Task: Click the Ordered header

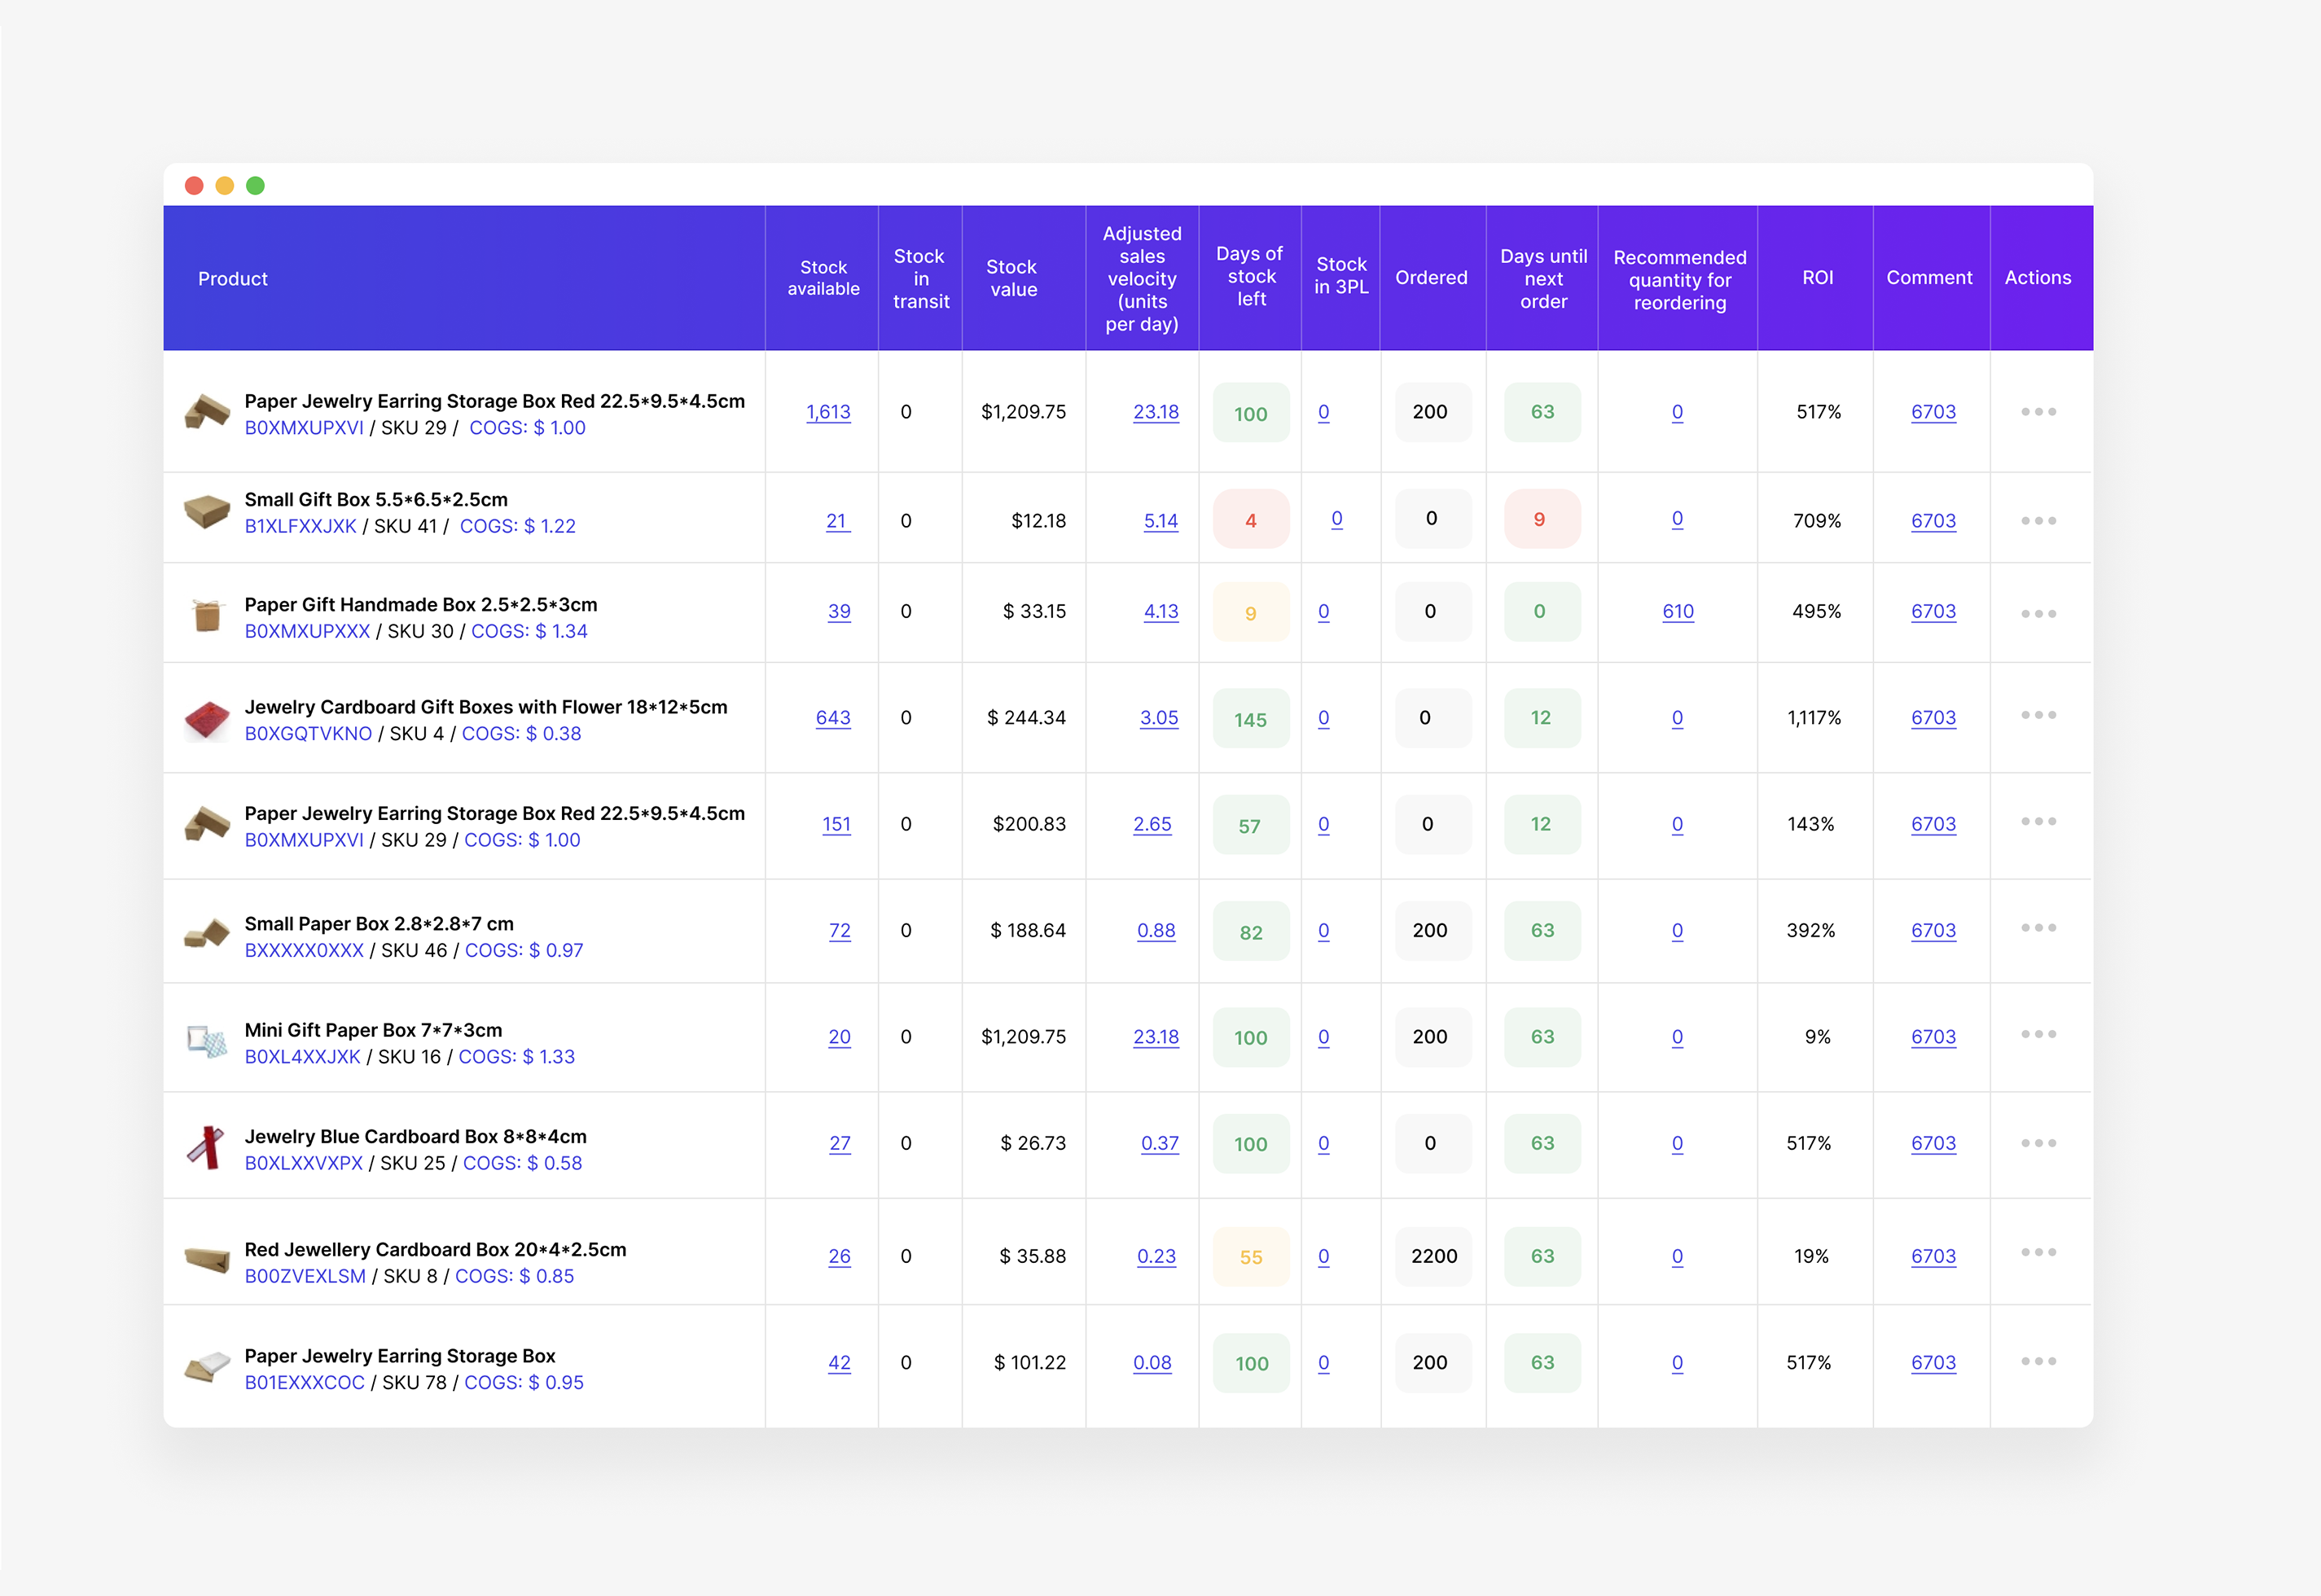Action: [x=1431, y=278]
